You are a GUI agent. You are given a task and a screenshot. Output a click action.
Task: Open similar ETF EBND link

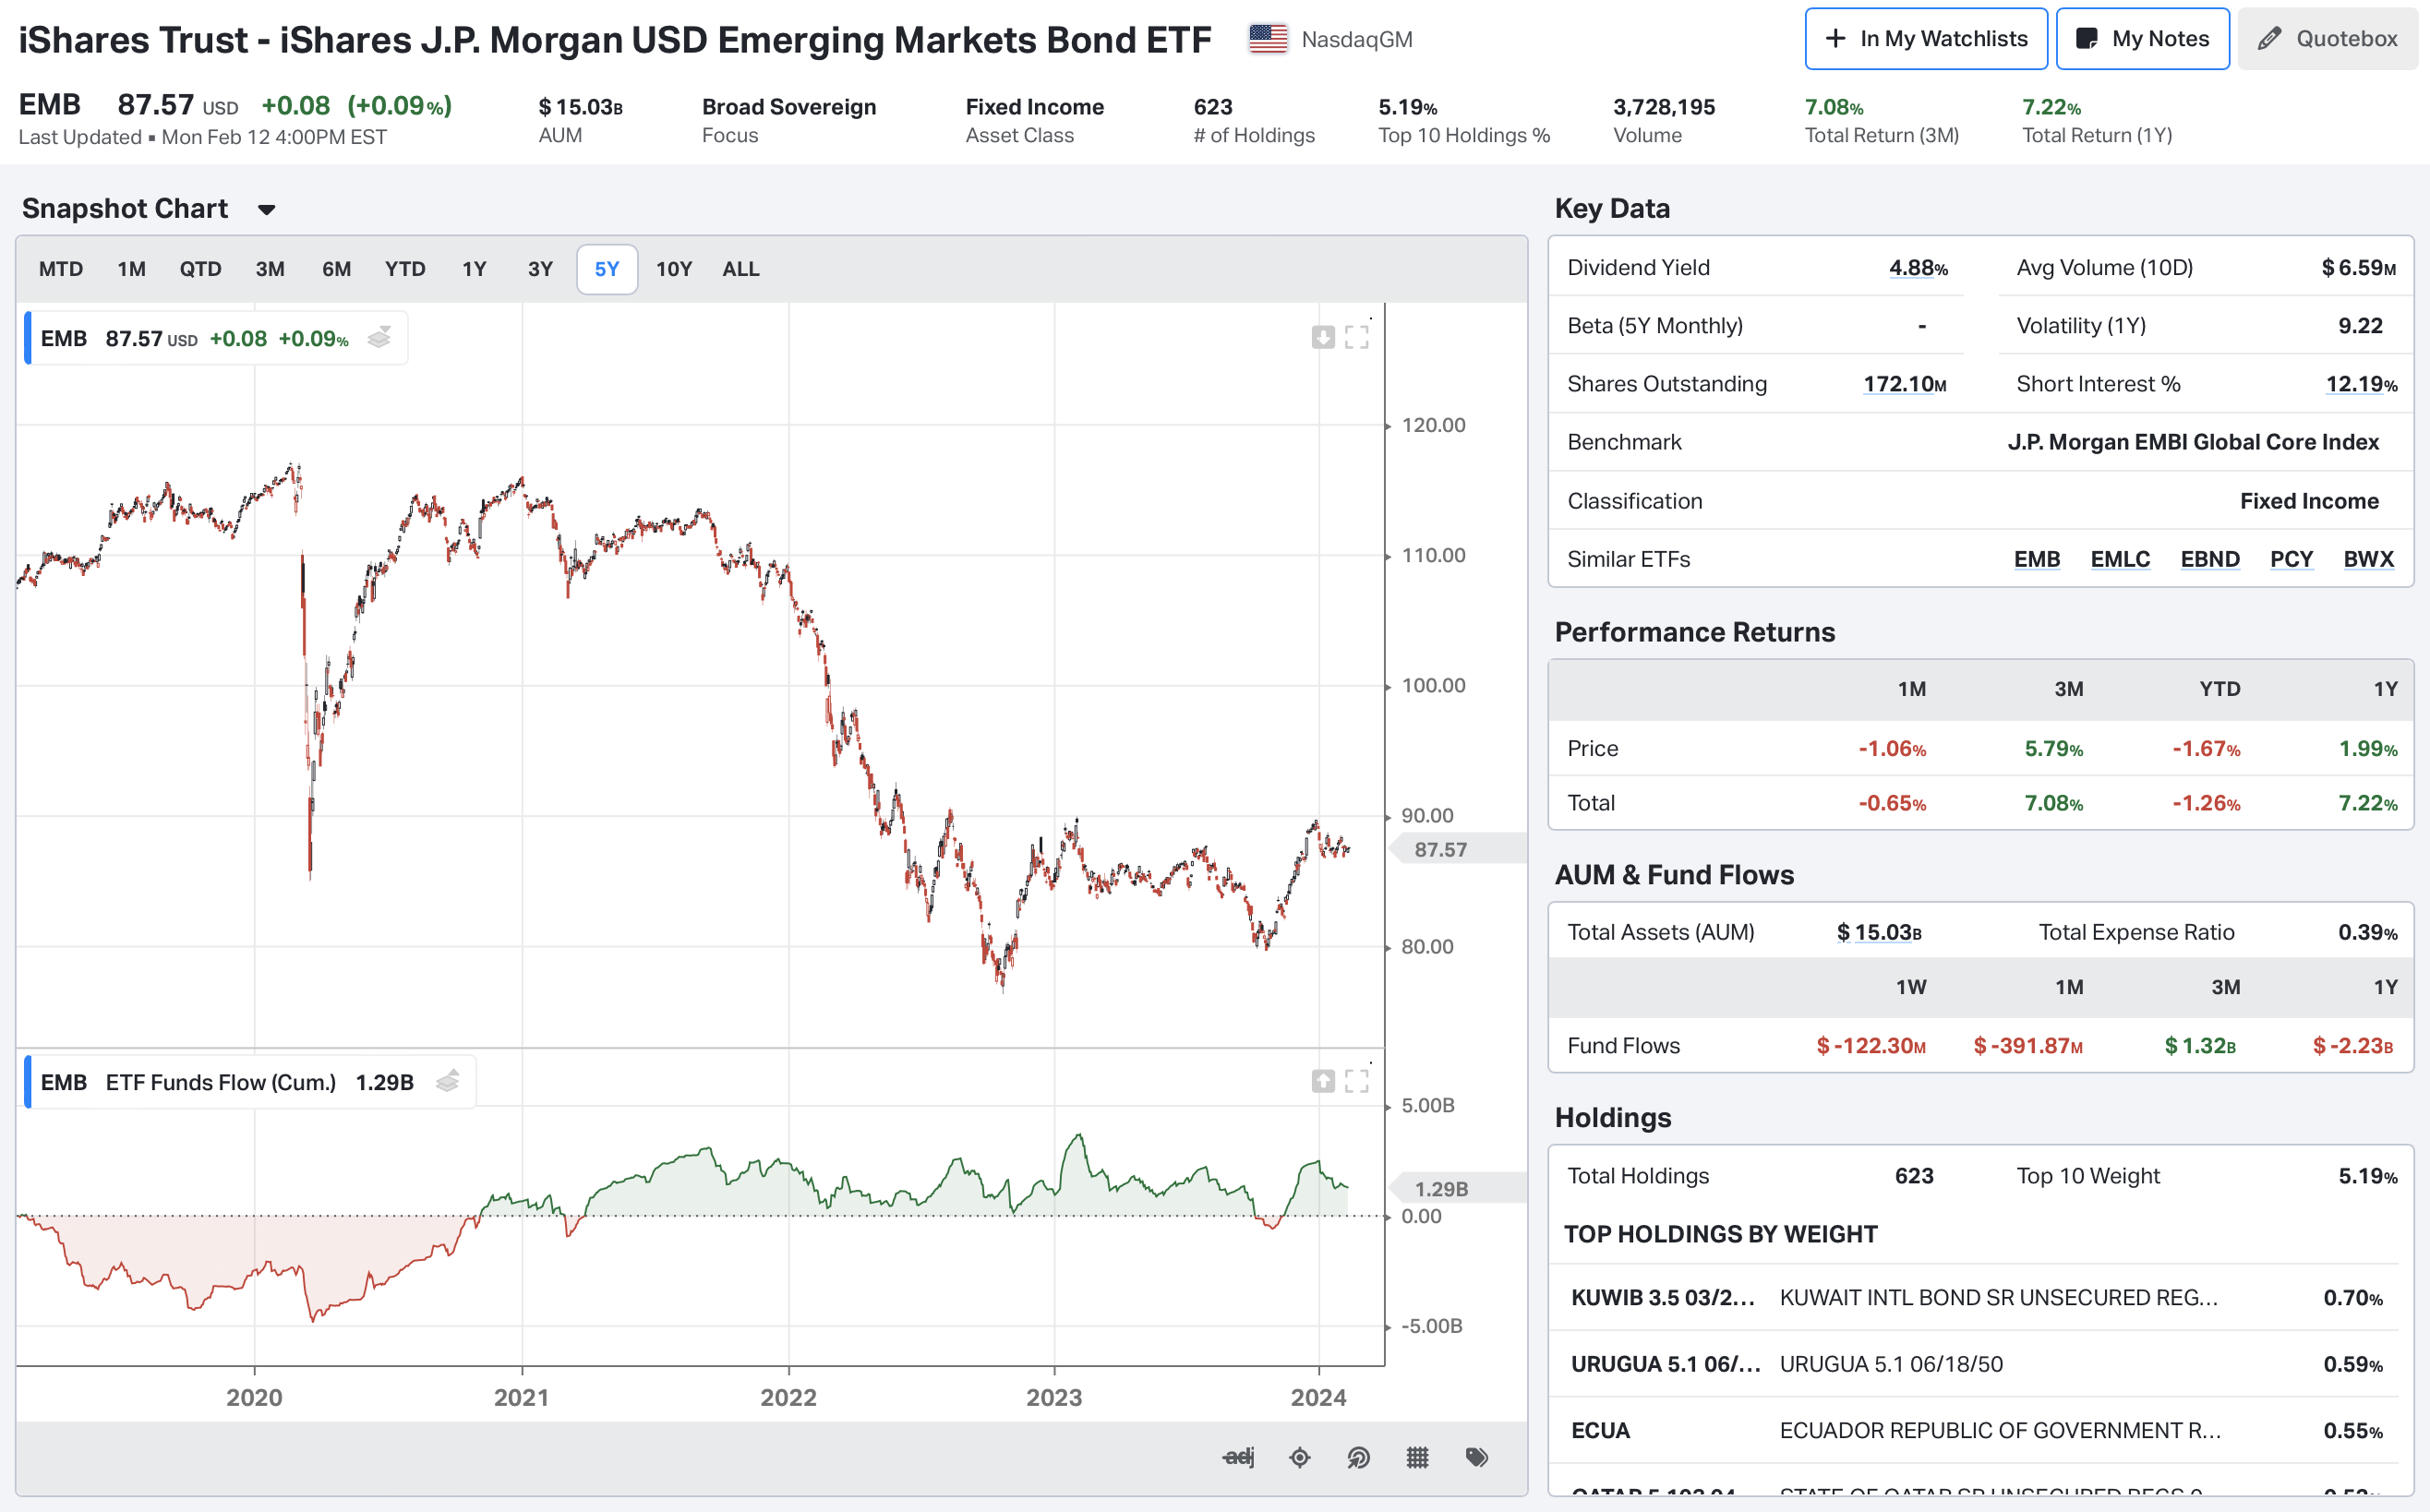2210,559
